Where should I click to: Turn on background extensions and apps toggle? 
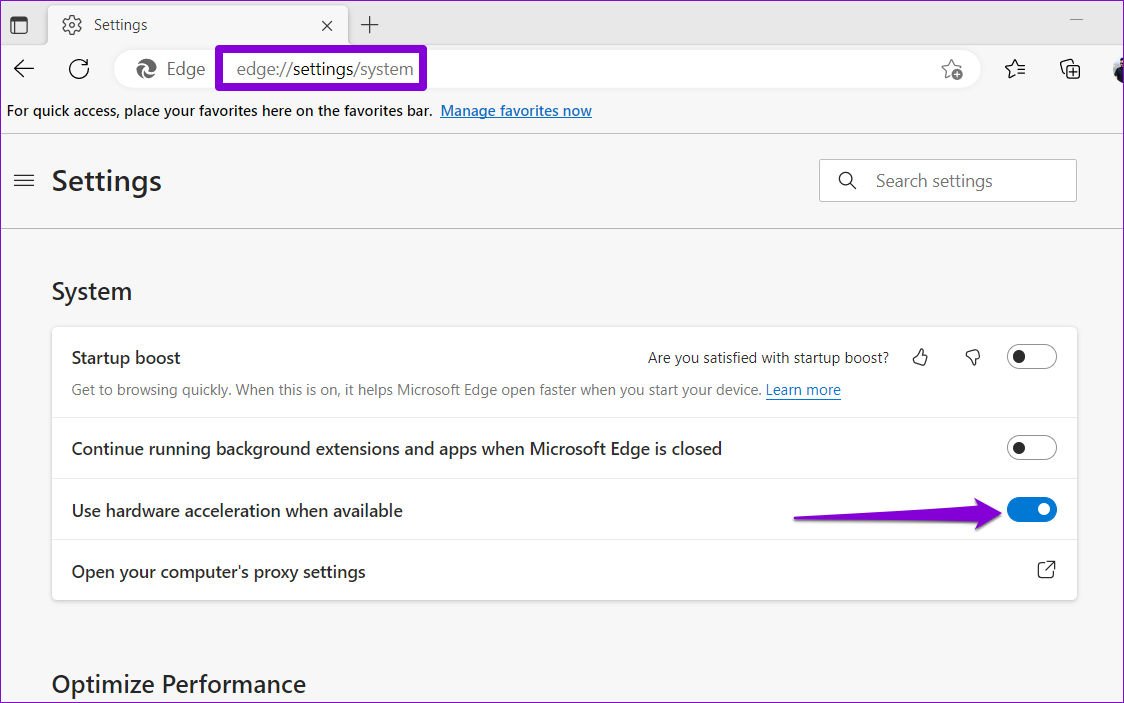pos(1031,447)
